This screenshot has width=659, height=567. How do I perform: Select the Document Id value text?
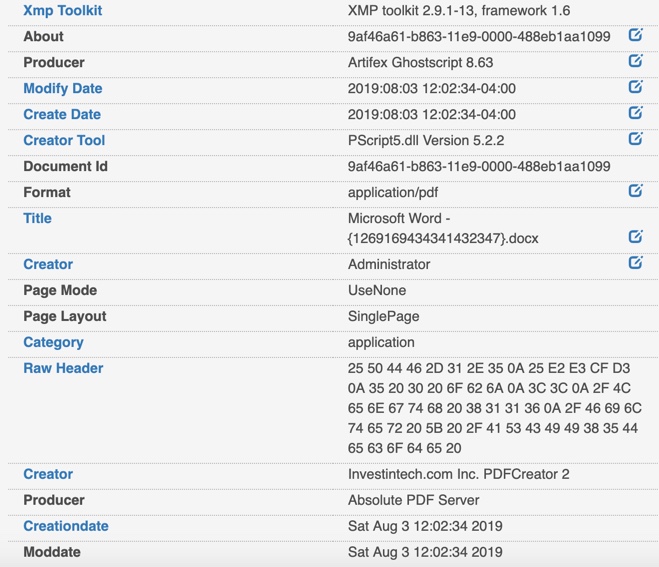[479, 166]
